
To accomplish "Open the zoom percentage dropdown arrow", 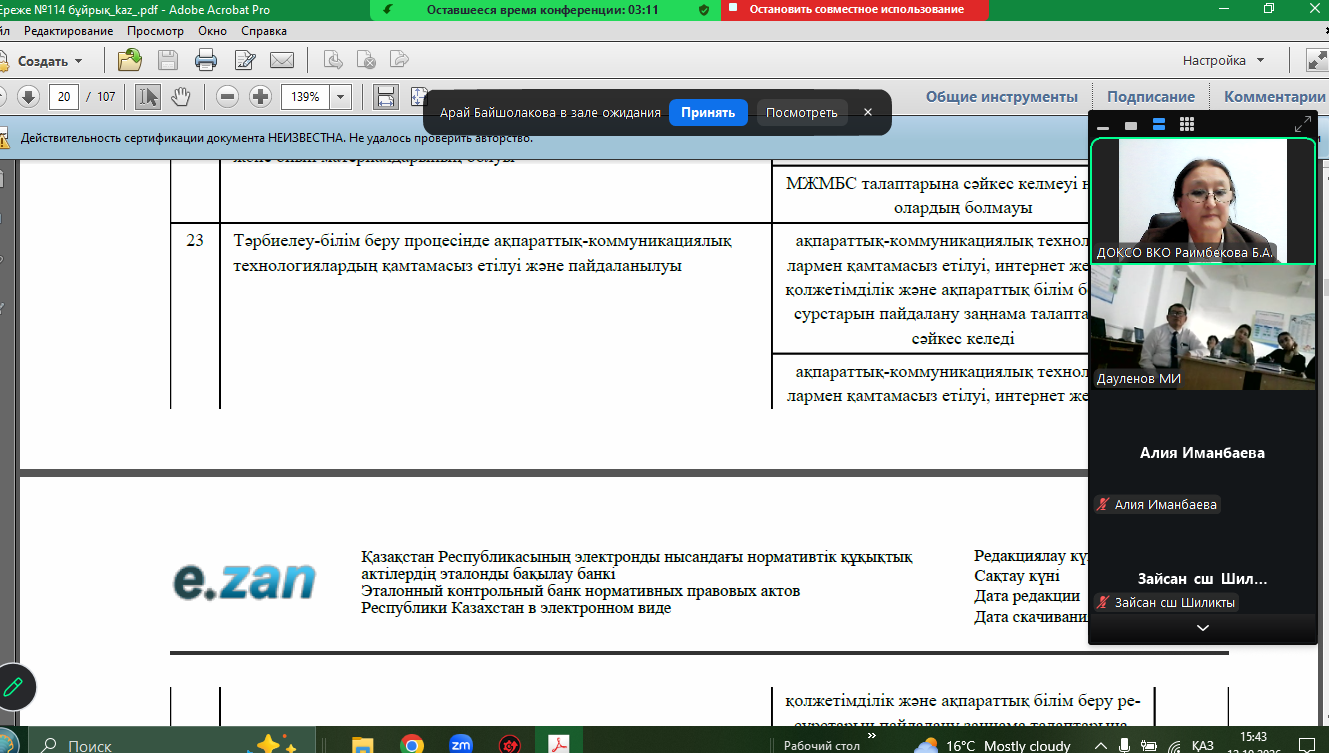I will pyautogui.click(x=341, y=97).
